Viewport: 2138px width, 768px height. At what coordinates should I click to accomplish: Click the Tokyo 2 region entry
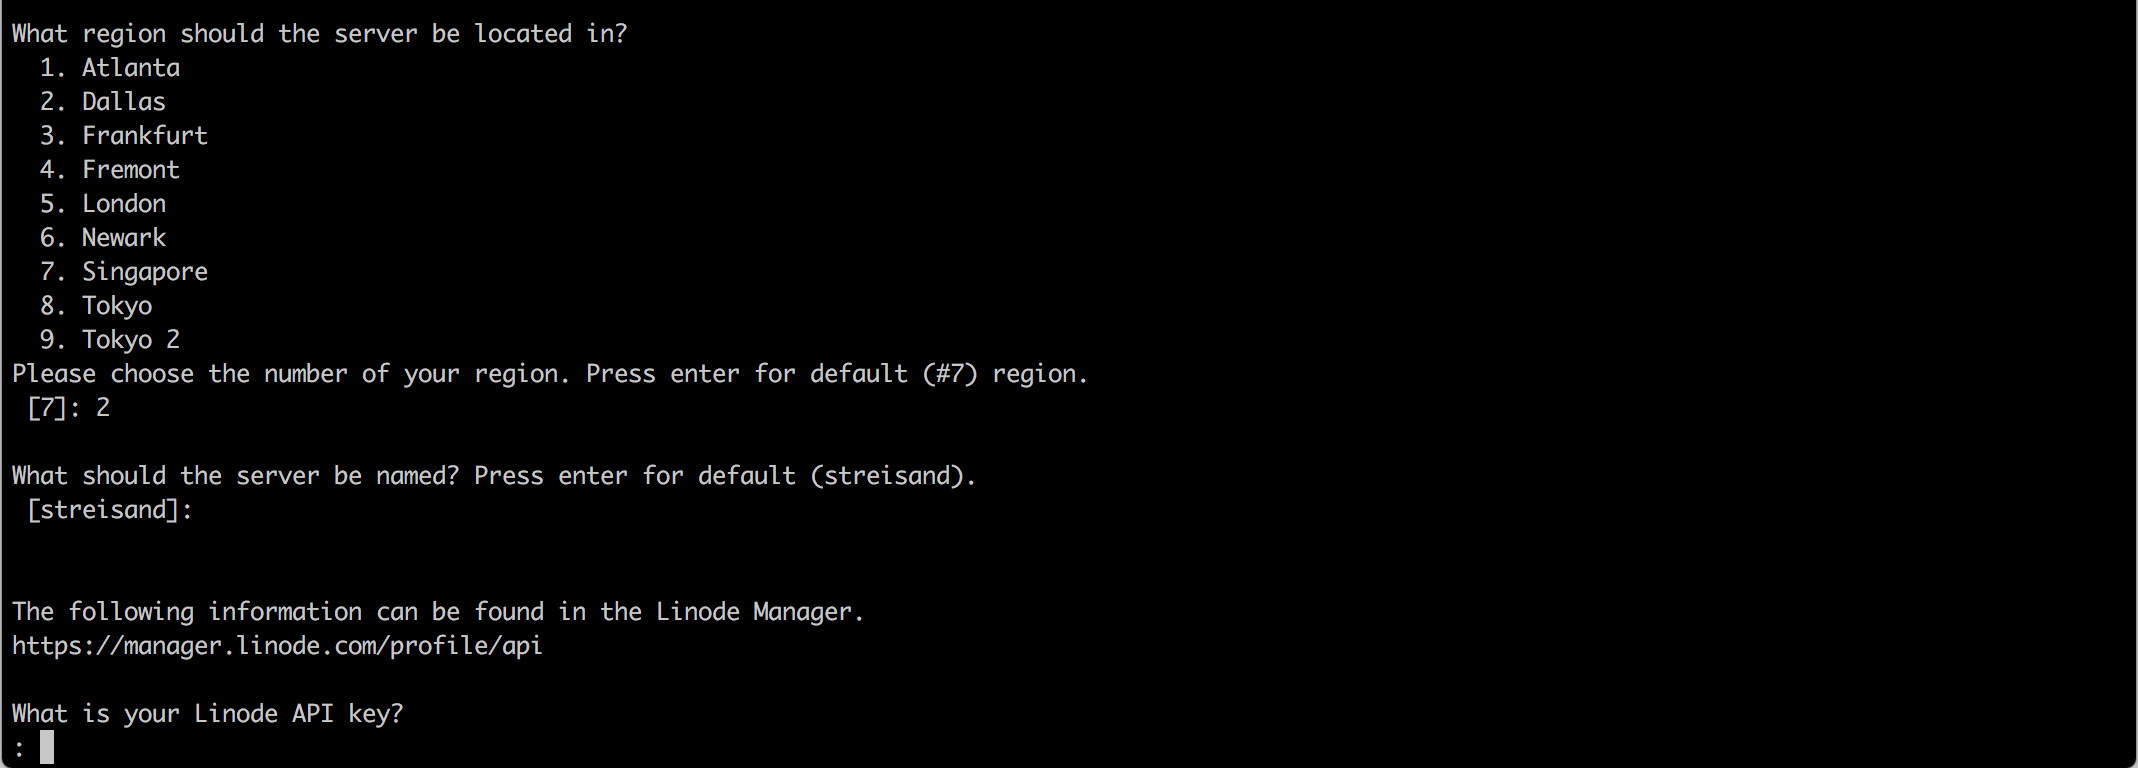pos(130,340)
